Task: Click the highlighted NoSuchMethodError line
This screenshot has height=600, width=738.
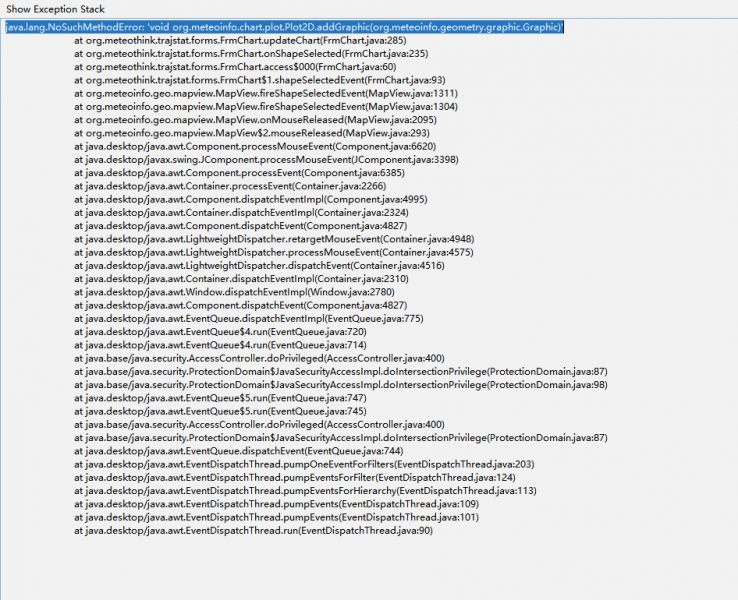Action: click(x=284, y=27)
